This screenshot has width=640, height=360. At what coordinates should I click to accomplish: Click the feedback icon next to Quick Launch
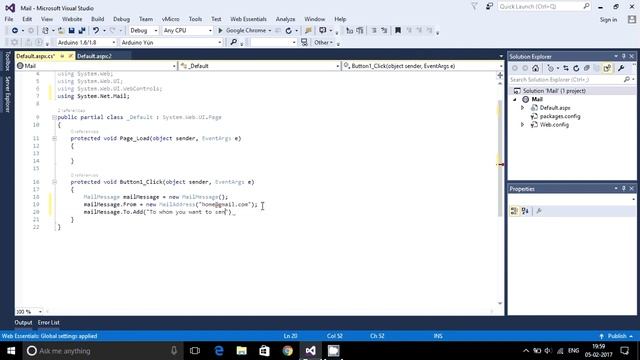489,7
